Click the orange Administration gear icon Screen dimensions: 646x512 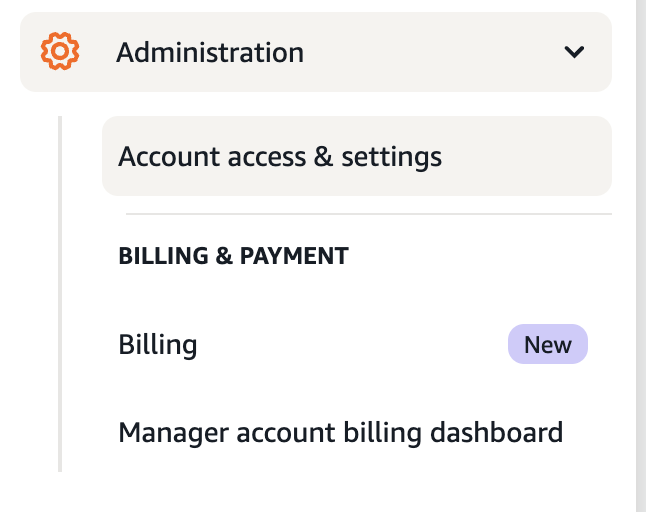[x=60, y=51]
